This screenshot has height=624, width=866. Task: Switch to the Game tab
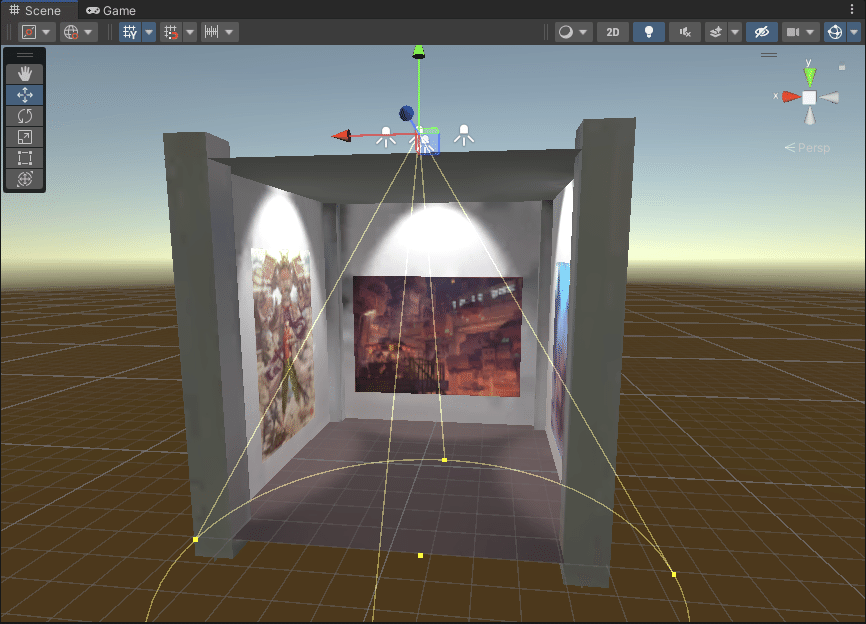[x=111, y=10]
